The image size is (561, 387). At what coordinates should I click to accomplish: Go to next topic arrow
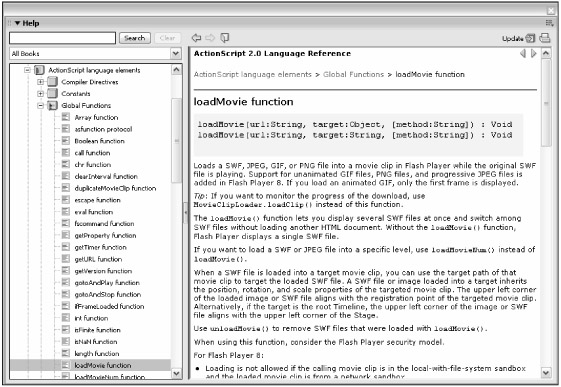coord(533,54)
